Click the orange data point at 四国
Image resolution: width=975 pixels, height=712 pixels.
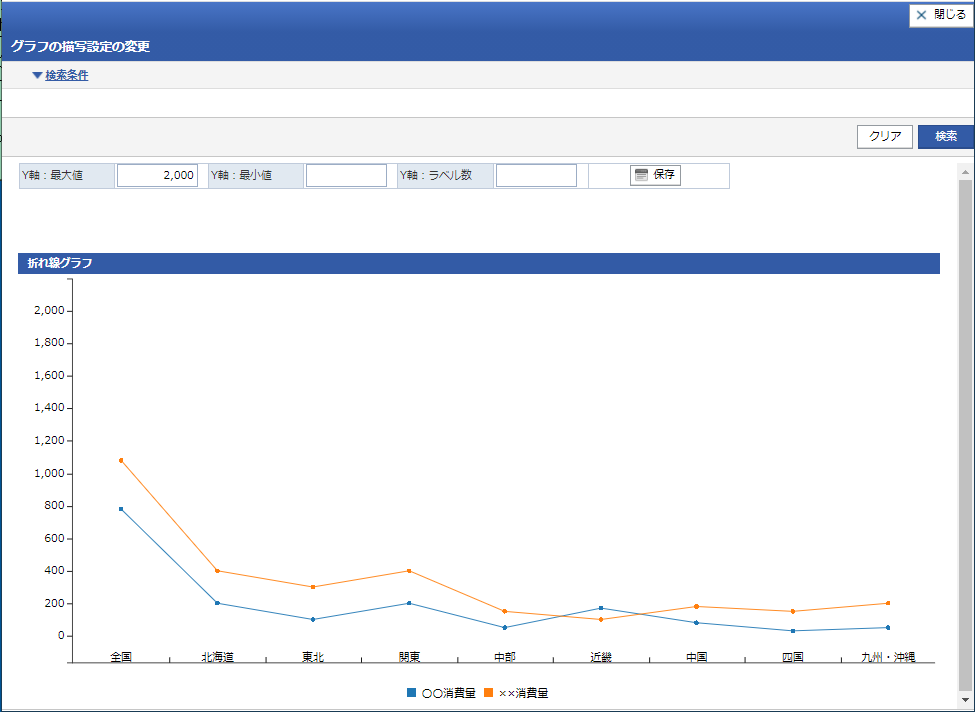pos(793,611)
